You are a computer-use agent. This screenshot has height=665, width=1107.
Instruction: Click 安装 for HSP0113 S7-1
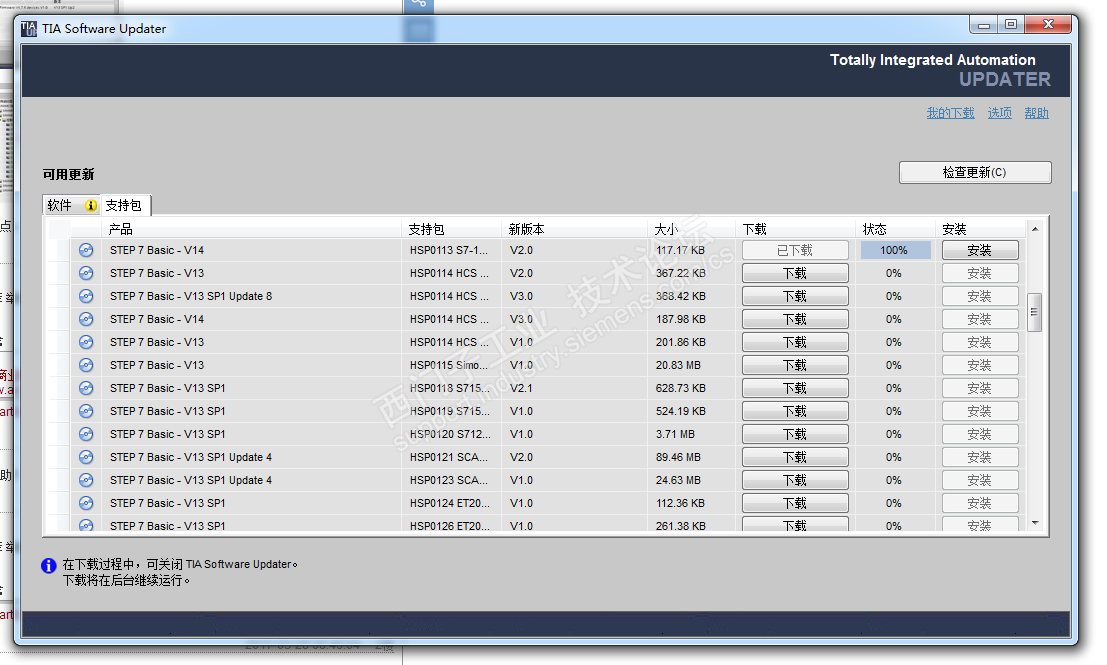click(x=980, y=250)
